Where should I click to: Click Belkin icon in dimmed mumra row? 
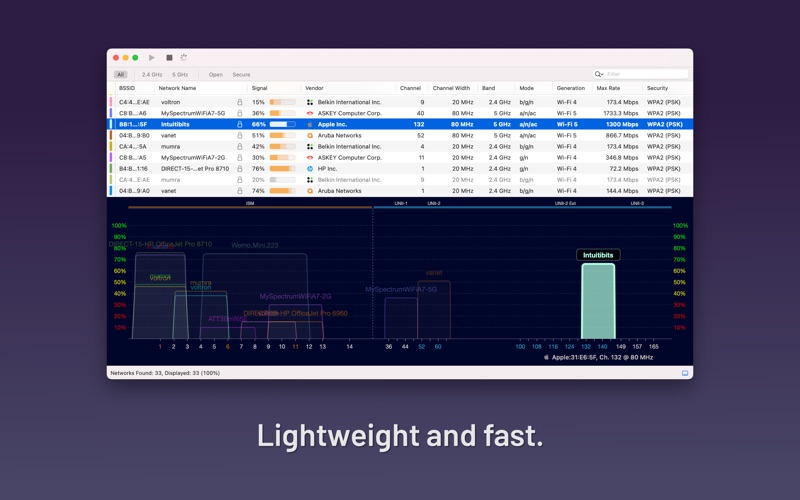coord(310,180)
